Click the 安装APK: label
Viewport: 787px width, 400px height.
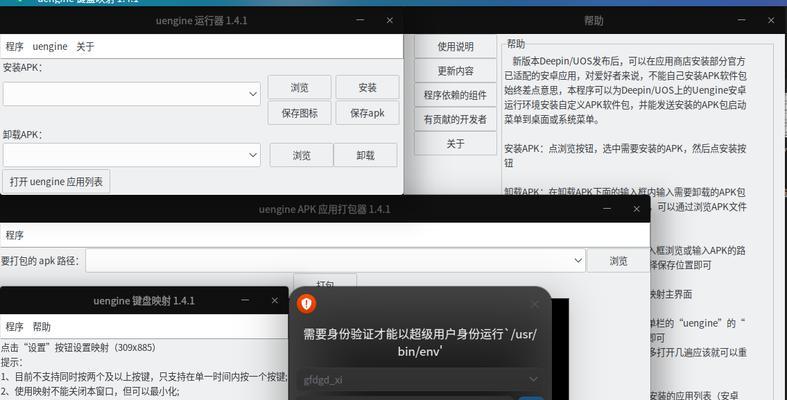23,67
